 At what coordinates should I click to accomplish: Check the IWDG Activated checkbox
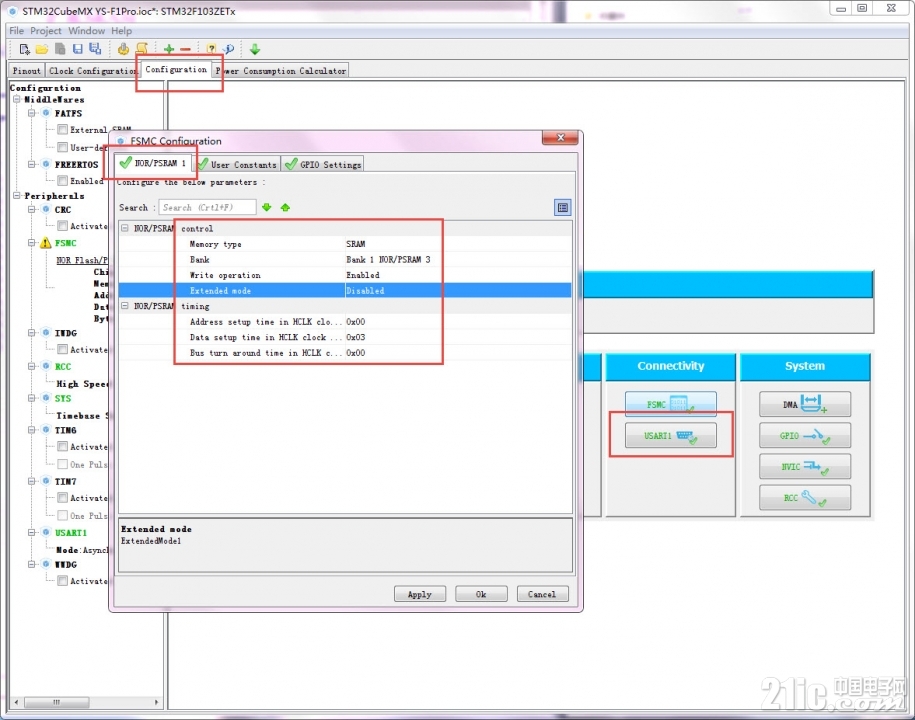[x=62, y=349]
